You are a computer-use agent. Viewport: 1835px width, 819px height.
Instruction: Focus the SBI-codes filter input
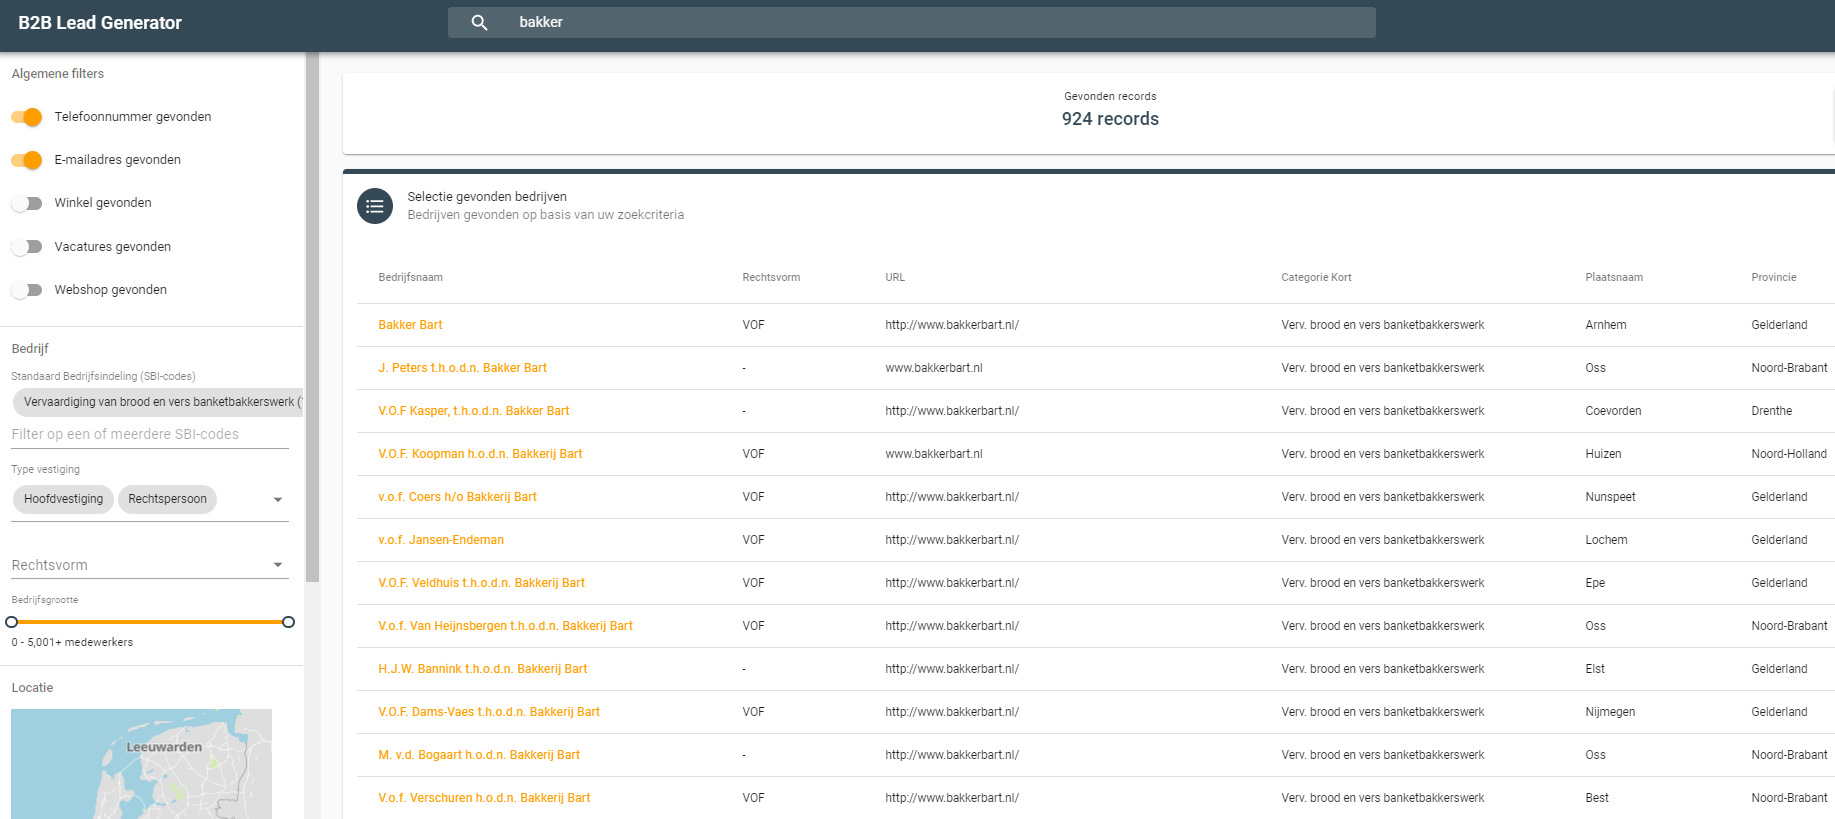click(150, 434)
